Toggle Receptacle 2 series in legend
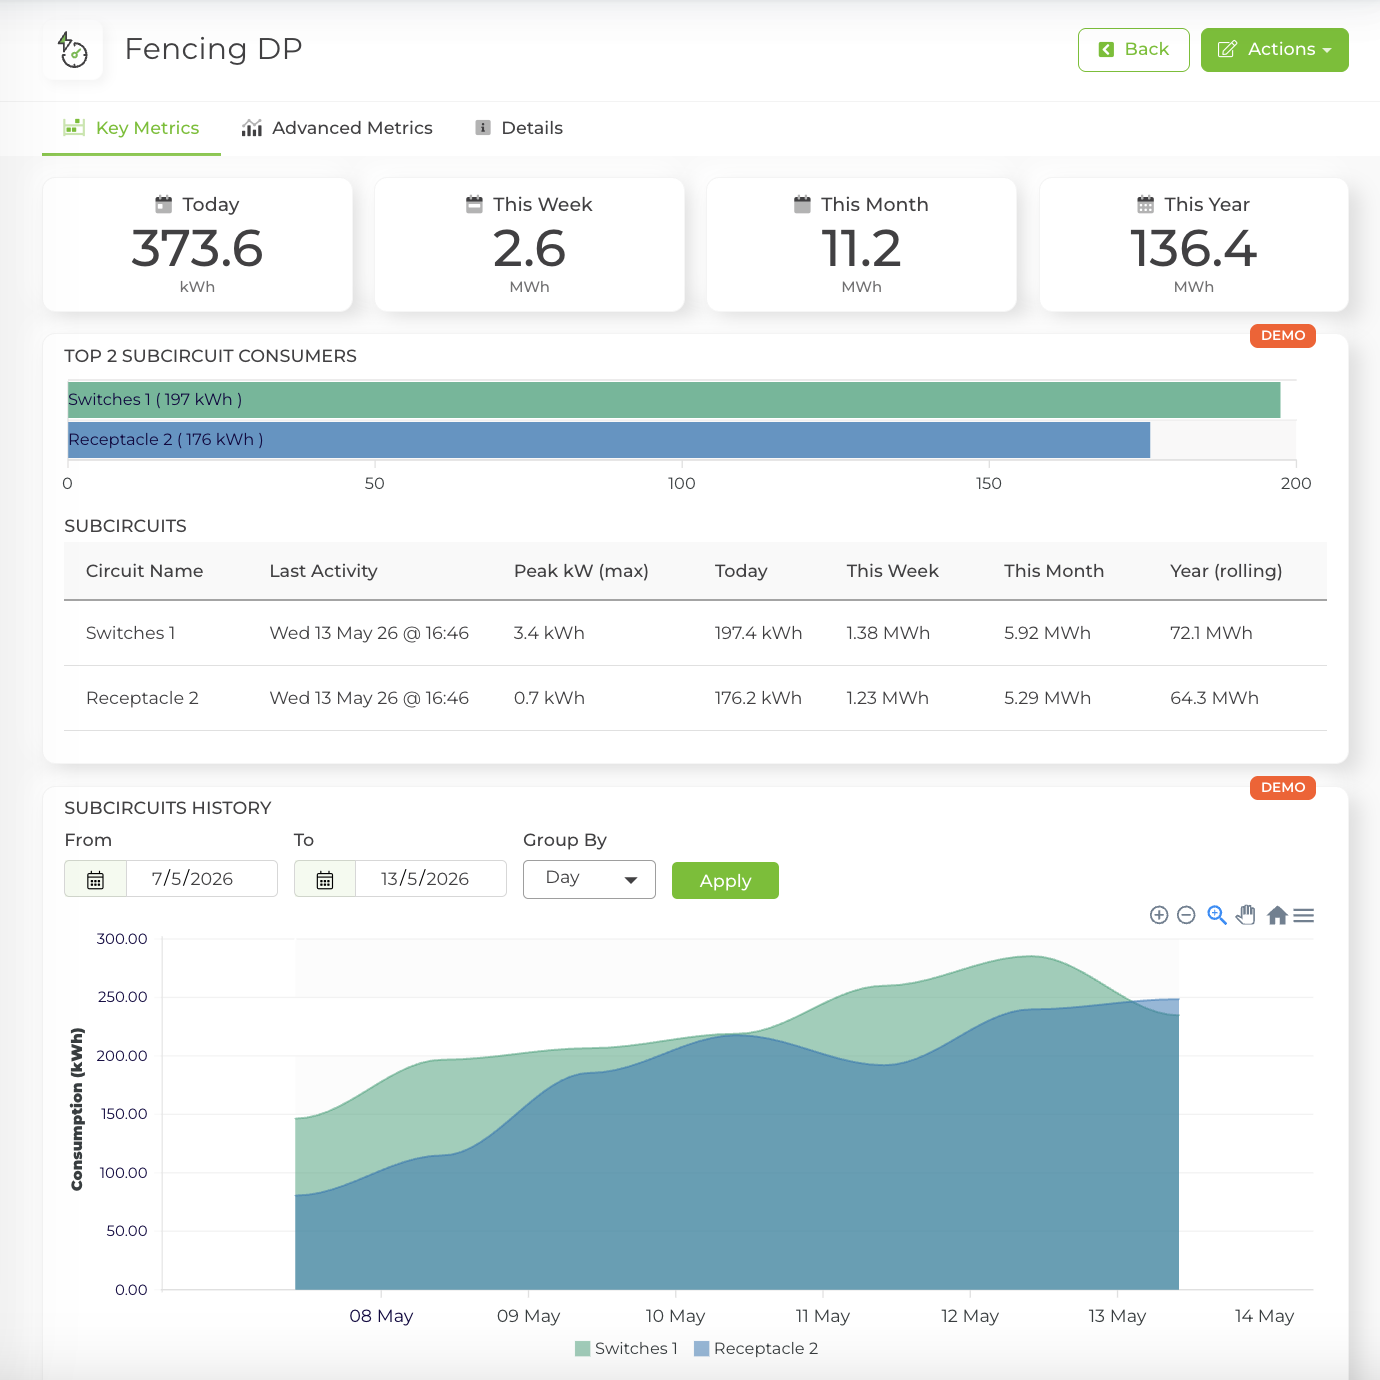The height and width of the screenshot is (1380, 1380). 756,1348
